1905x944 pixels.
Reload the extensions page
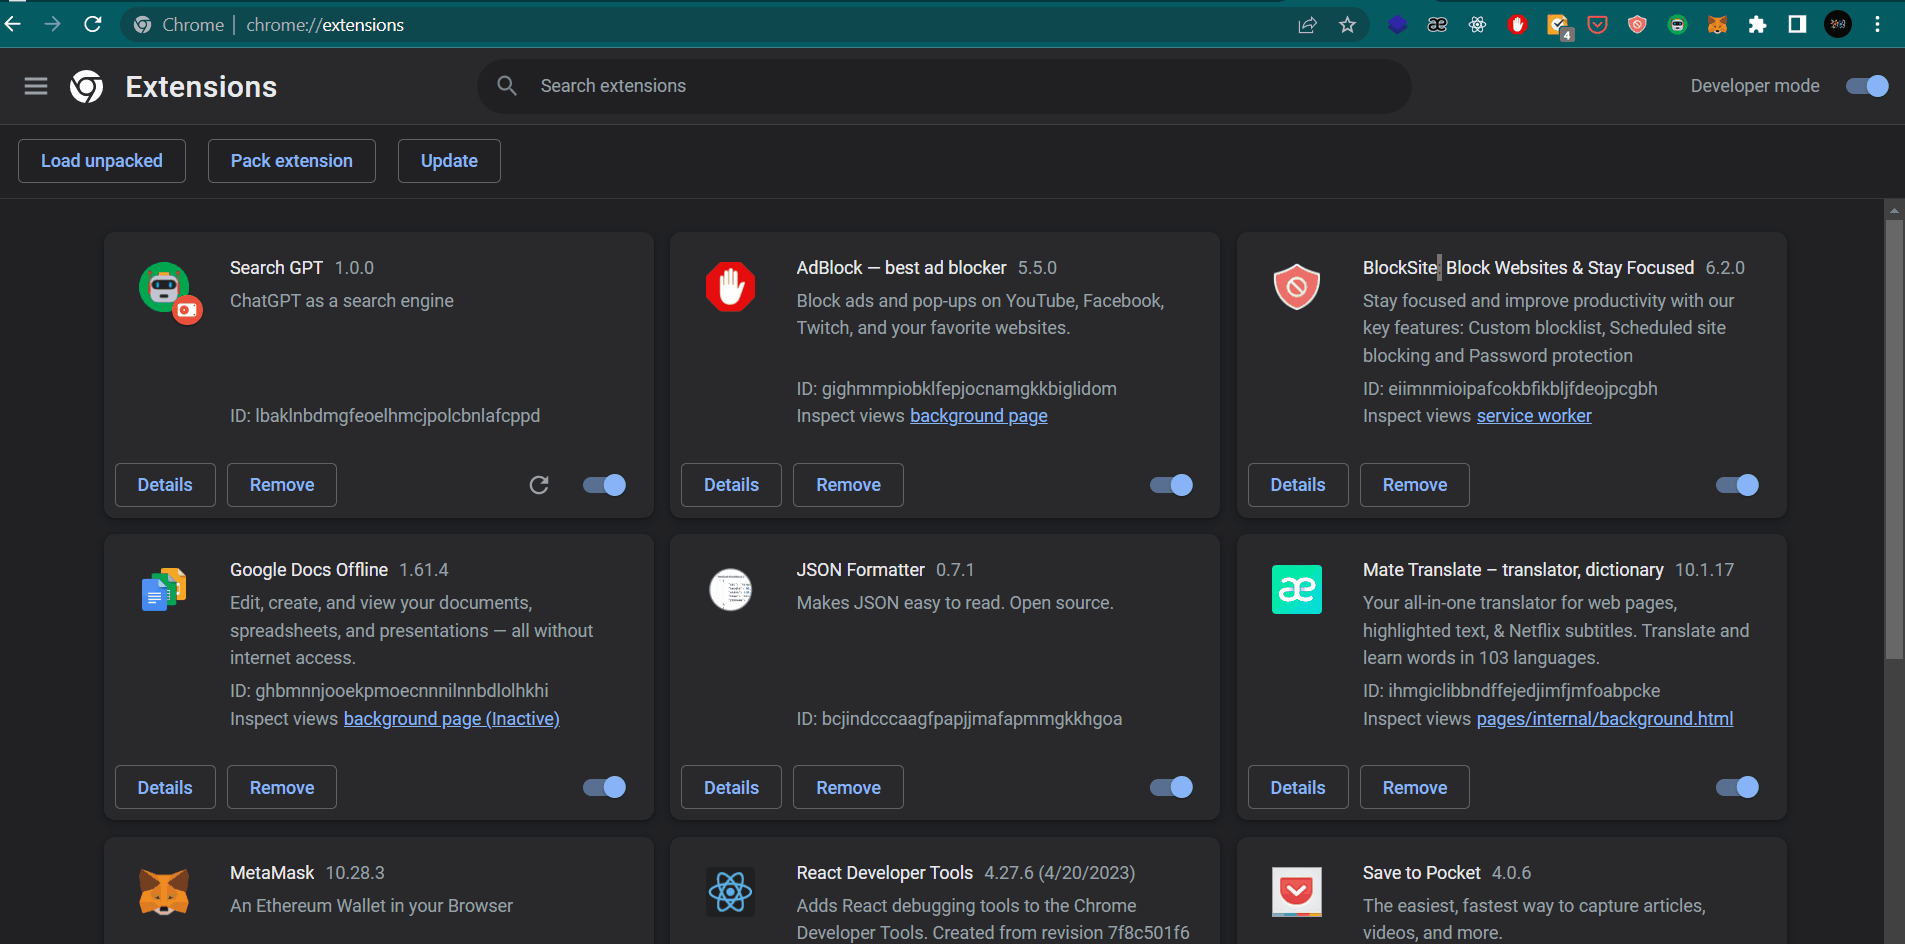[93, 24]
